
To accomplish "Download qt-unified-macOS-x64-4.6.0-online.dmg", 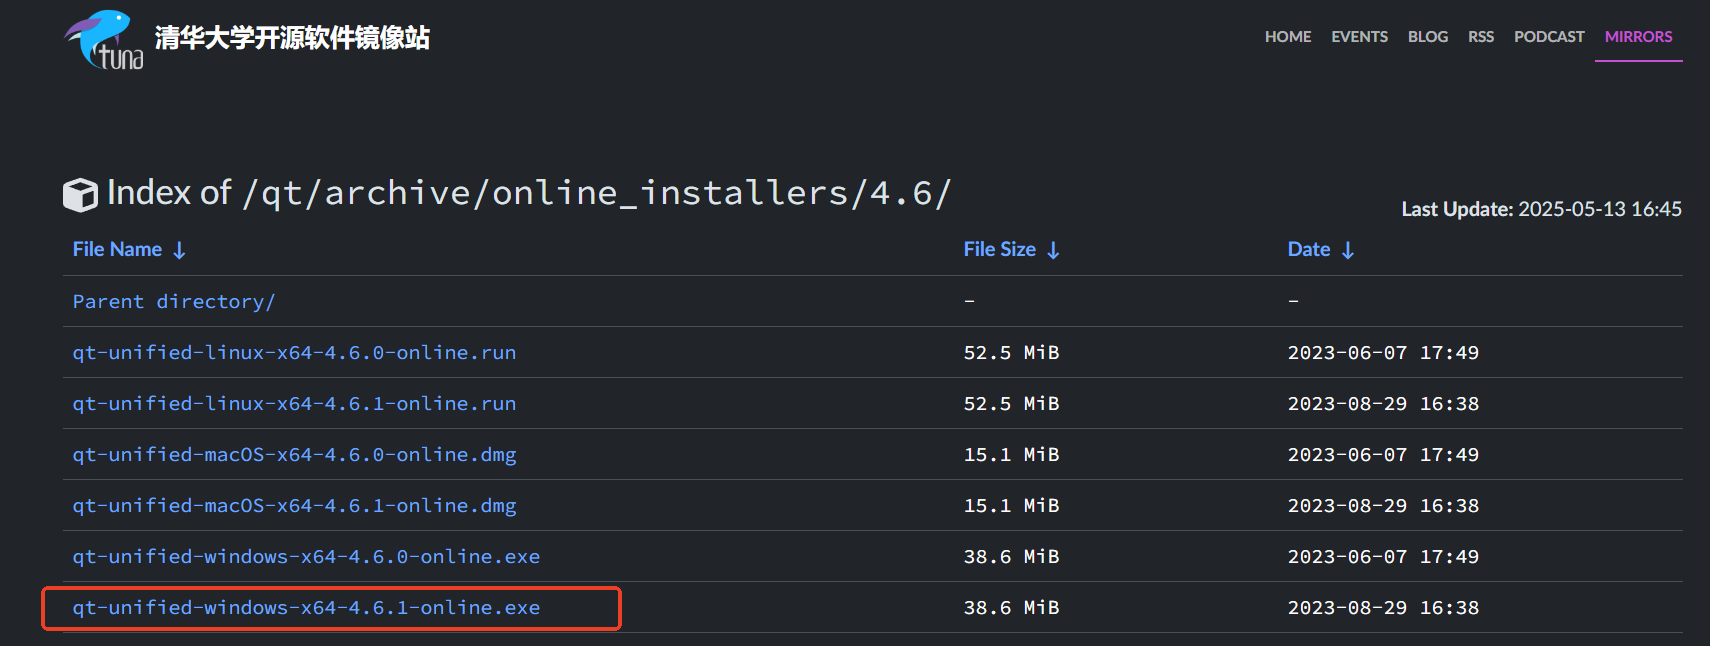I will tap(294, 454).
